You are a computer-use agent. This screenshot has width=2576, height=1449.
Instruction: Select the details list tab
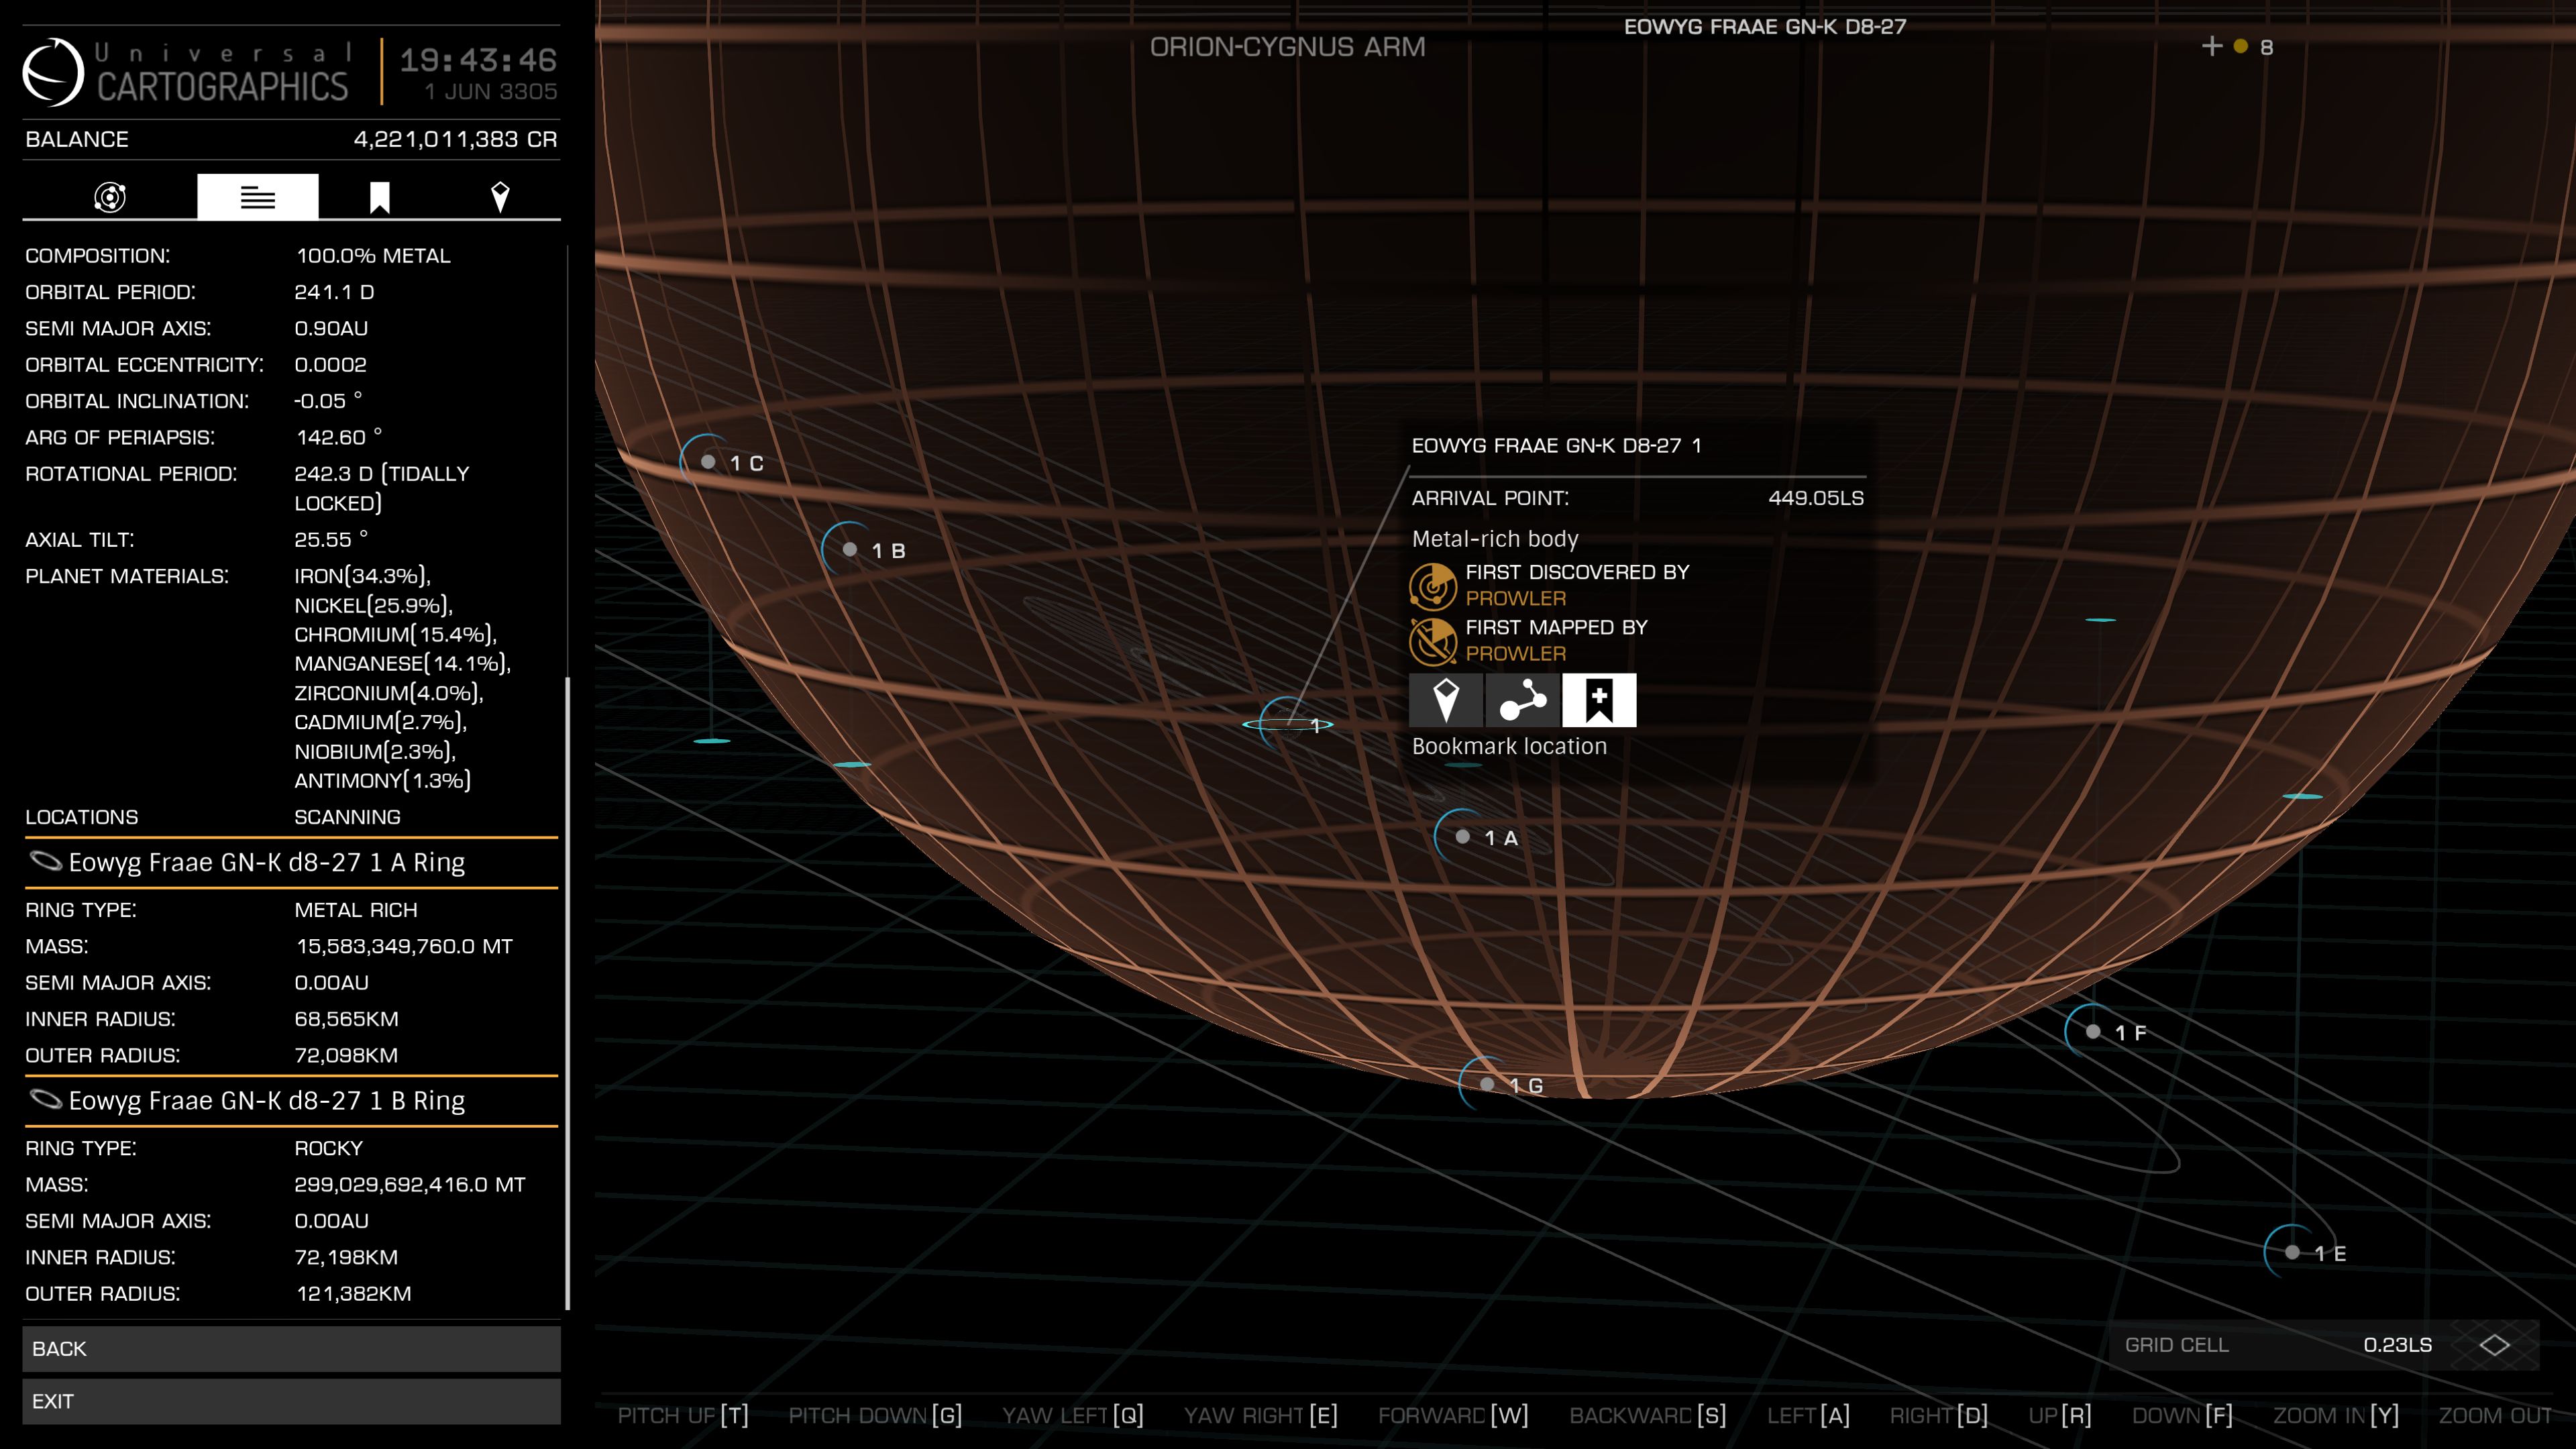[257, 197]
